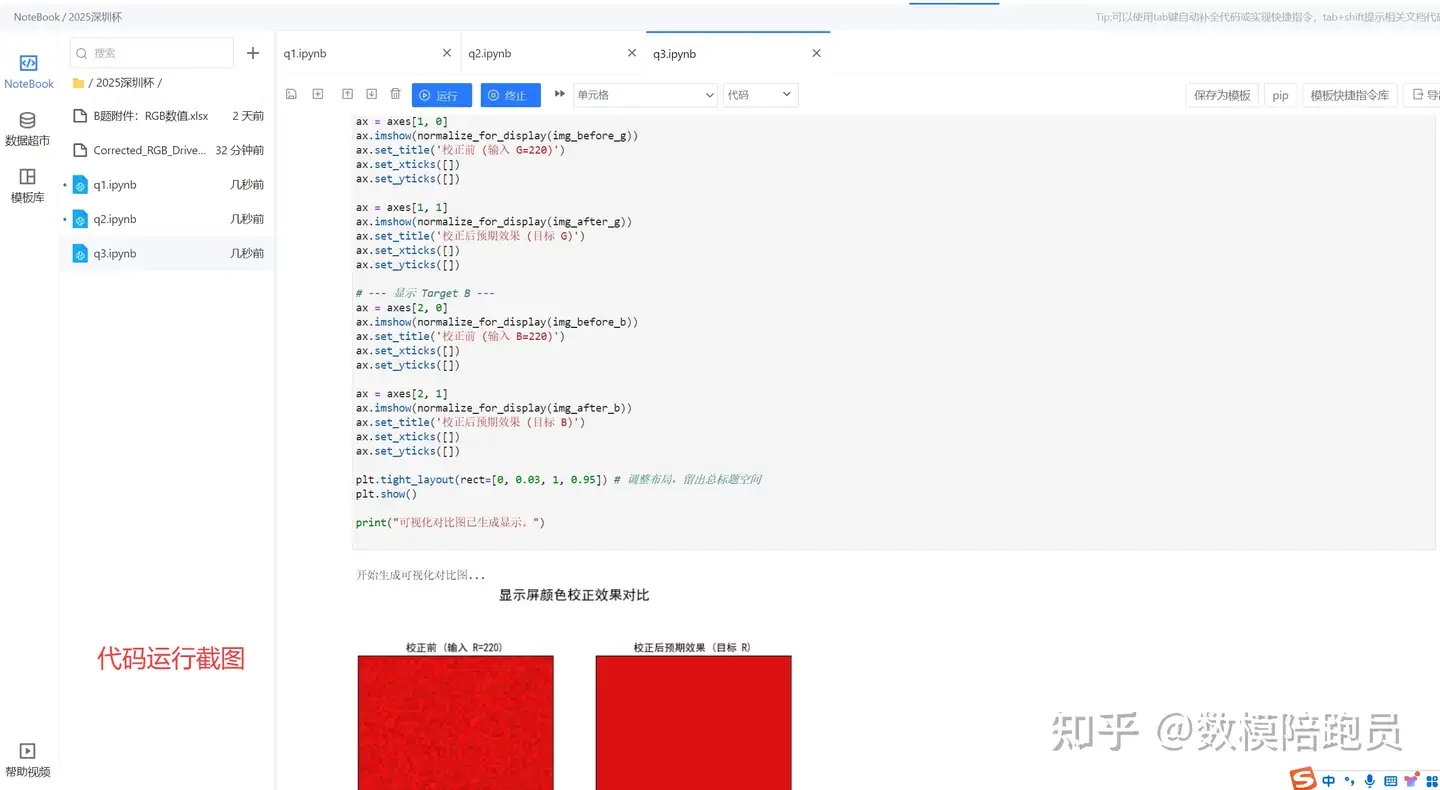Click the export button at toolbar right edge
1440x790 pixels.
point(1422,95)
